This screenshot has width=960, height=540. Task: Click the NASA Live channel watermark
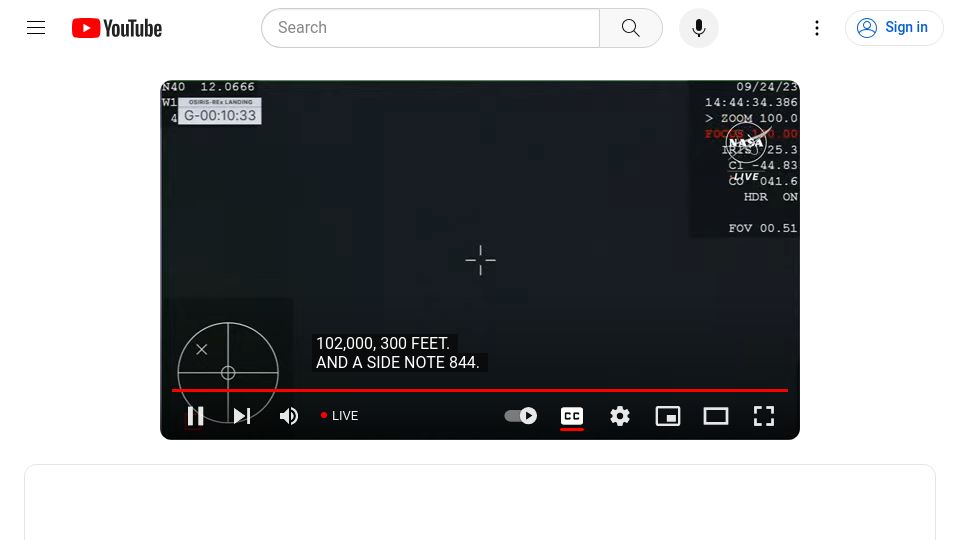coord(746,154)
